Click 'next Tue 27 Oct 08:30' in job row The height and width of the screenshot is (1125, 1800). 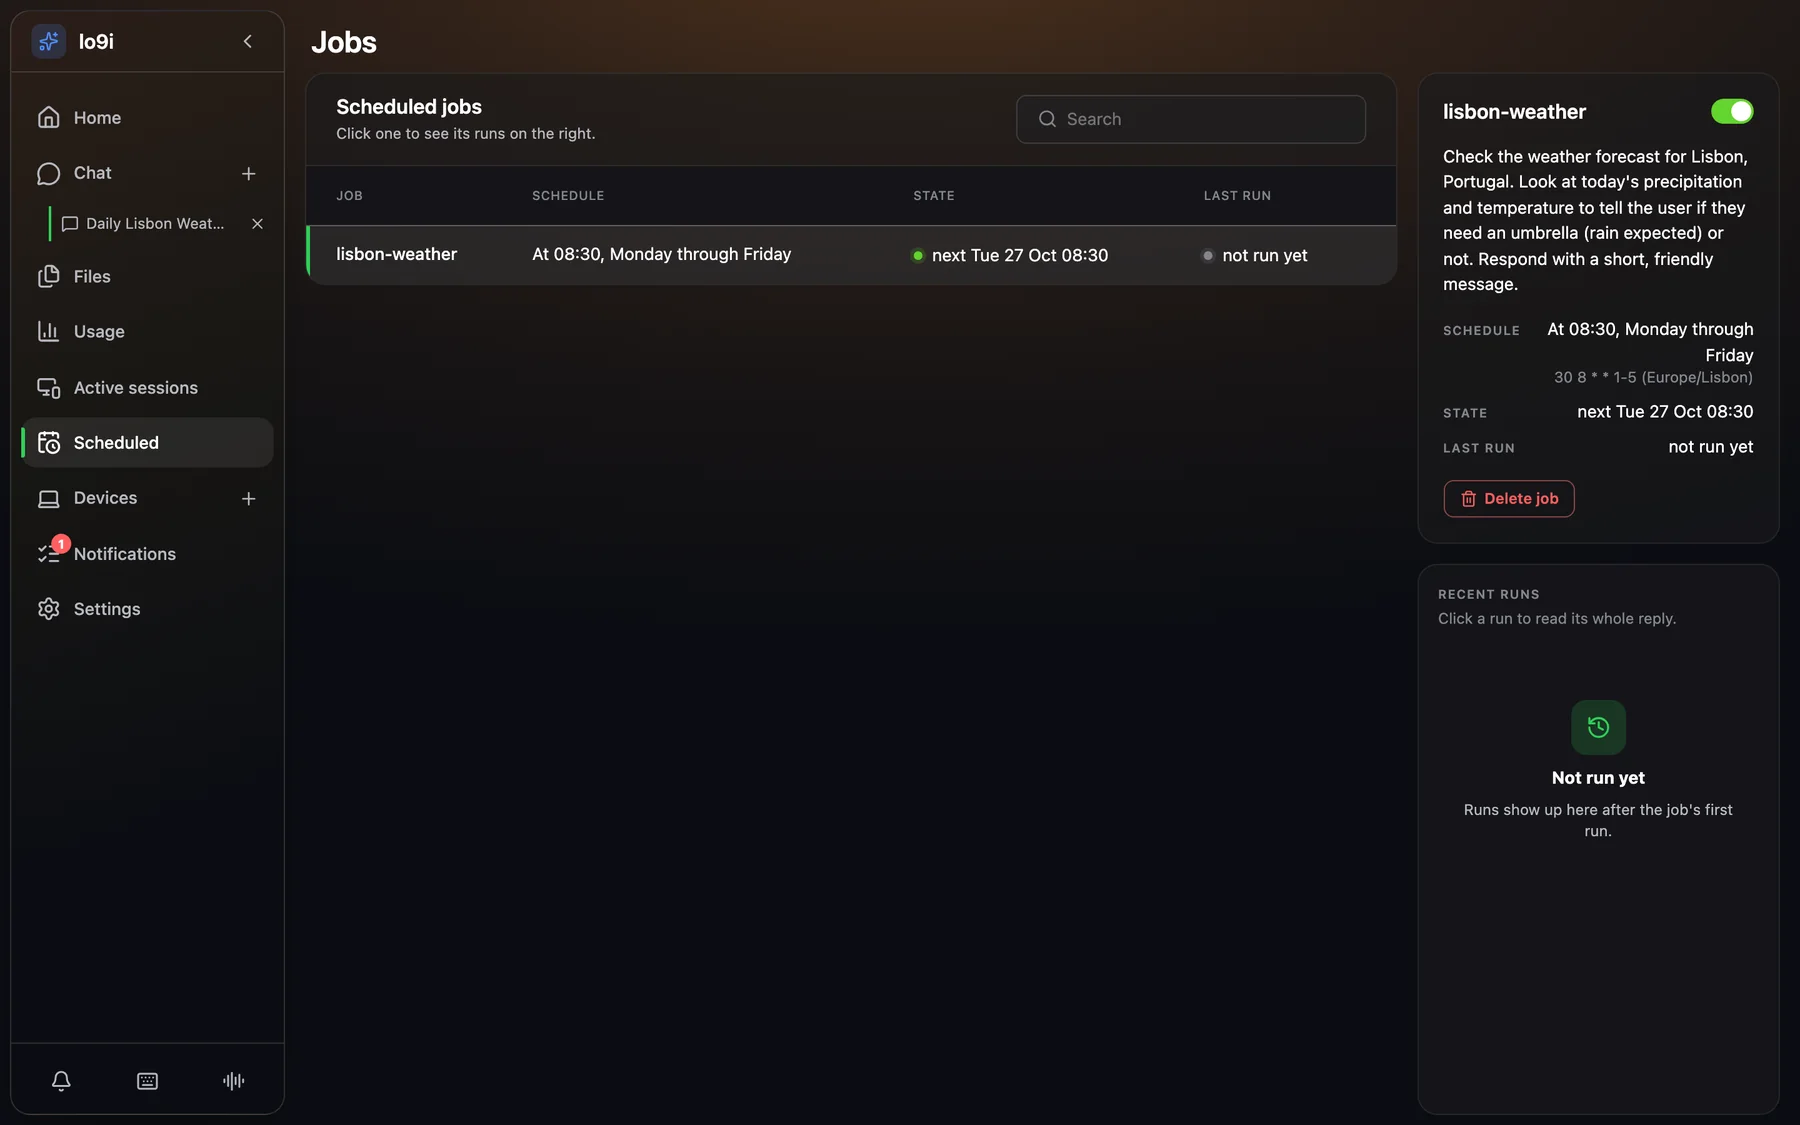coord(1020,255)
